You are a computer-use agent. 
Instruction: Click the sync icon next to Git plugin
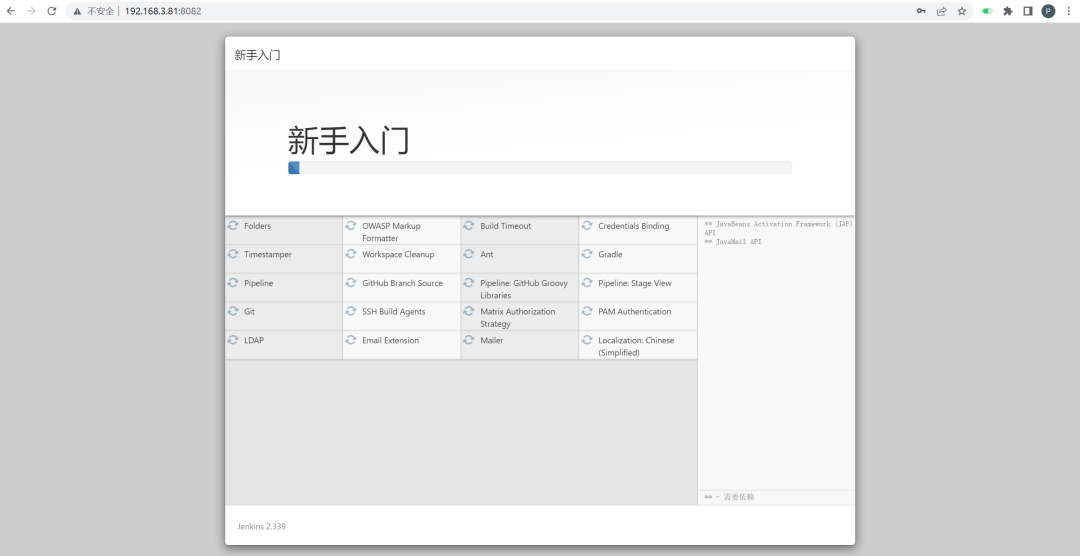233,312
